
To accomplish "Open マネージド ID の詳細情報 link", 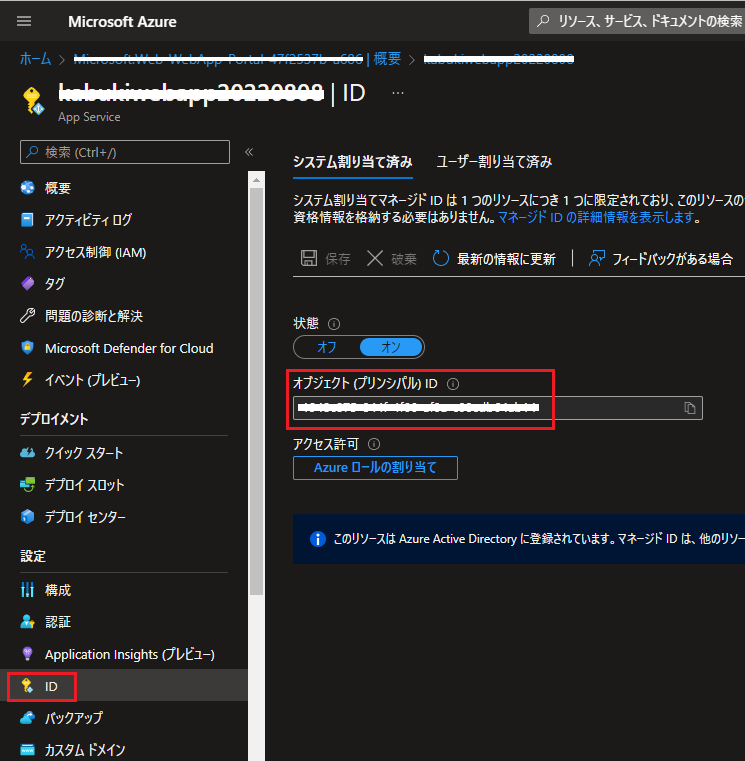I will (596, 217).
